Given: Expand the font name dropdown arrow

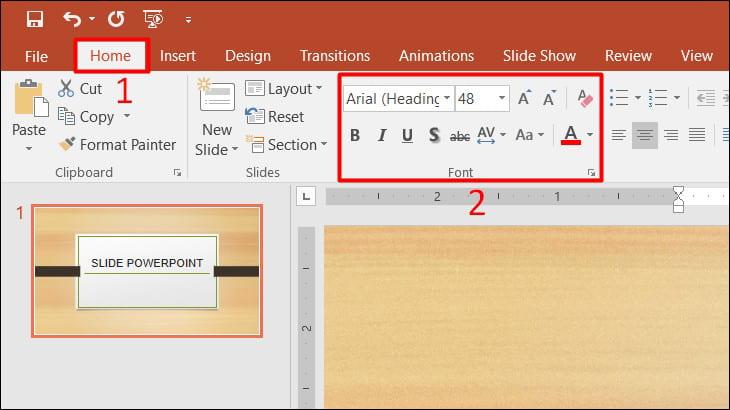Looking at the screenshot, I should coord(447,98).
